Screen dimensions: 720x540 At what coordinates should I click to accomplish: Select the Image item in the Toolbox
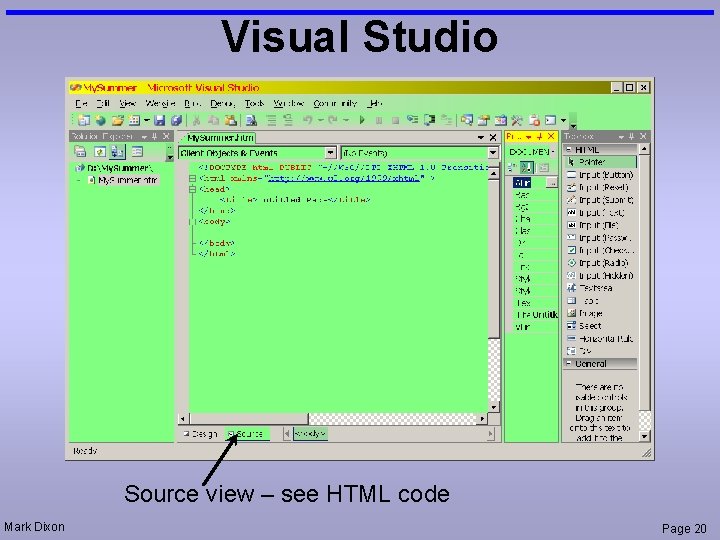tap(600, 313)
